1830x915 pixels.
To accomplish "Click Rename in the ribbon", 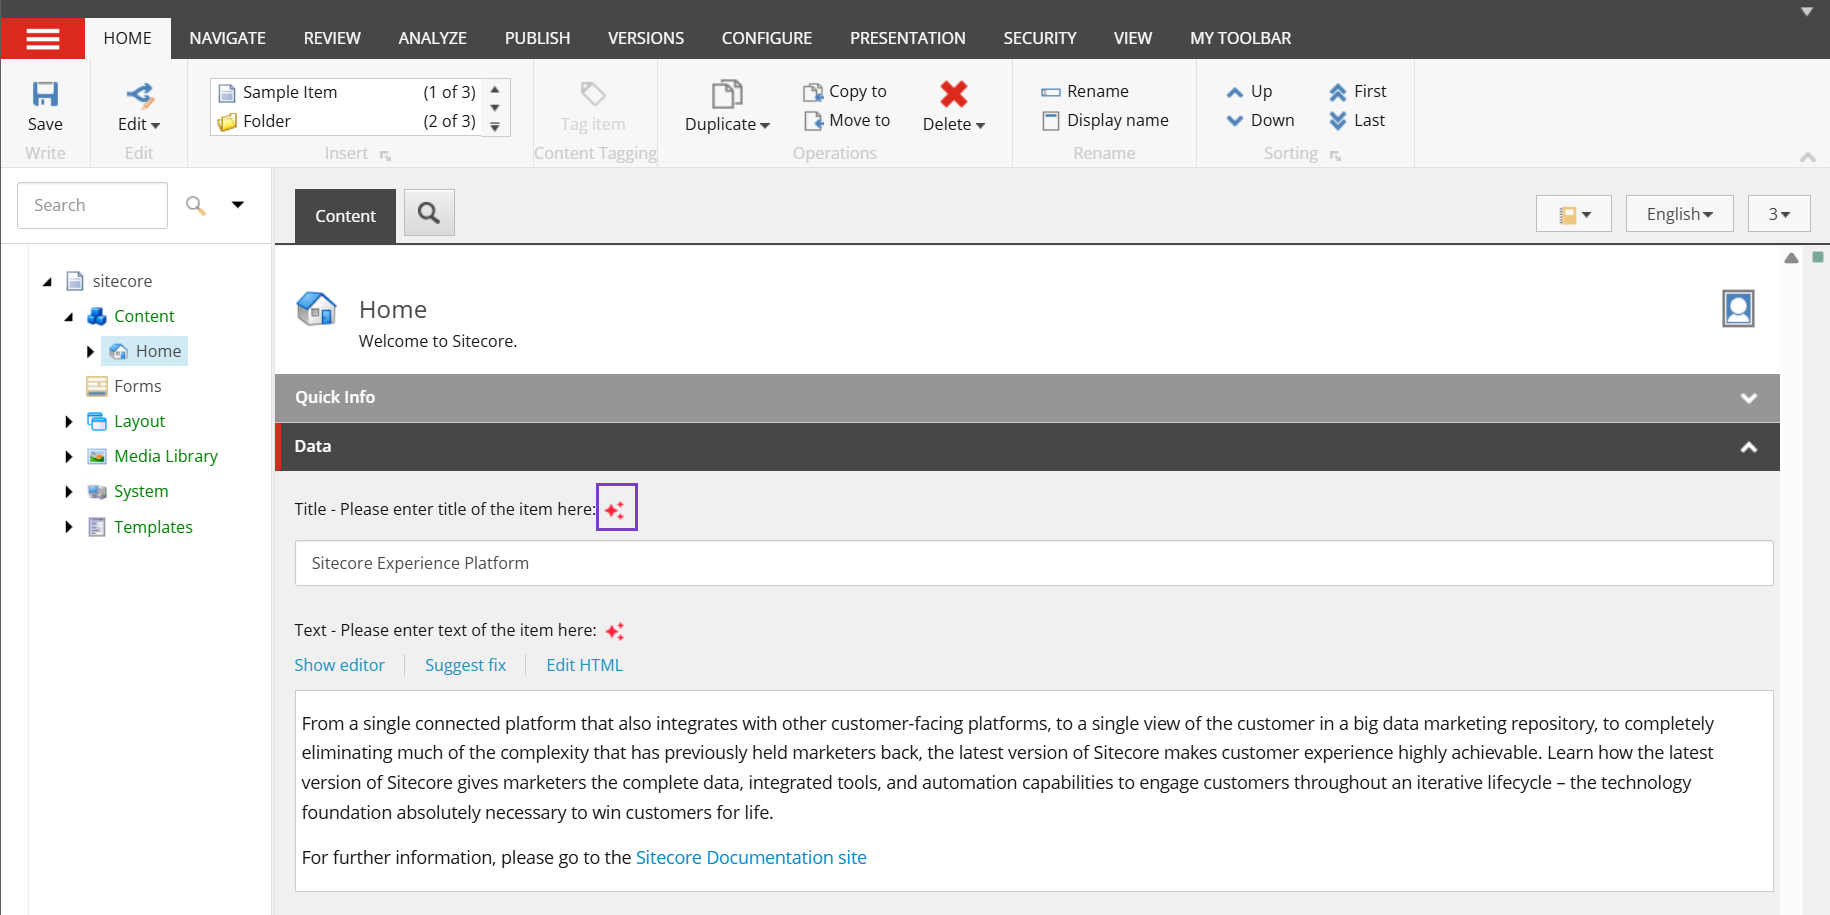I will pos(1085,91).
